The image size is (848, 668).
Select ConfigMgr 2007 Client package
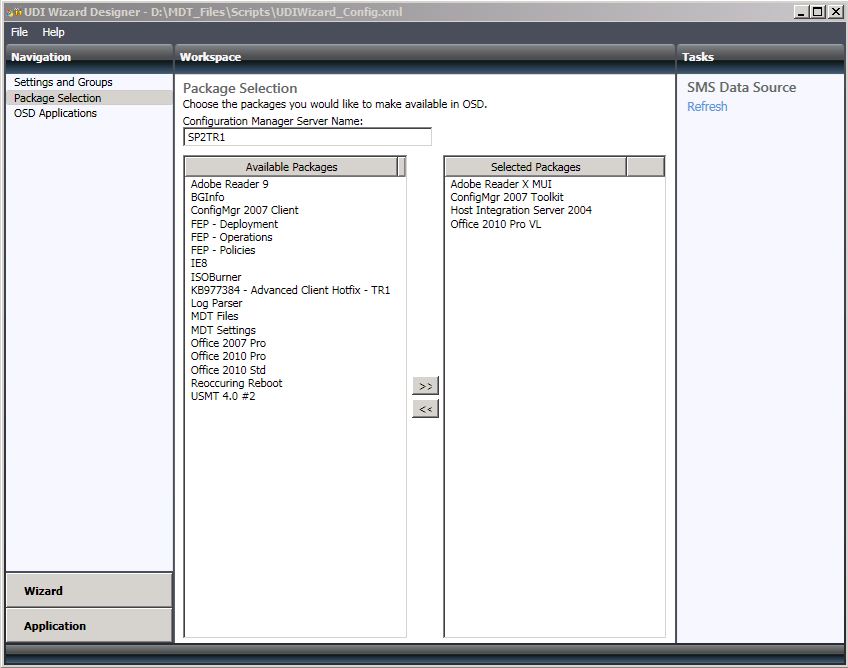(244, 210)
